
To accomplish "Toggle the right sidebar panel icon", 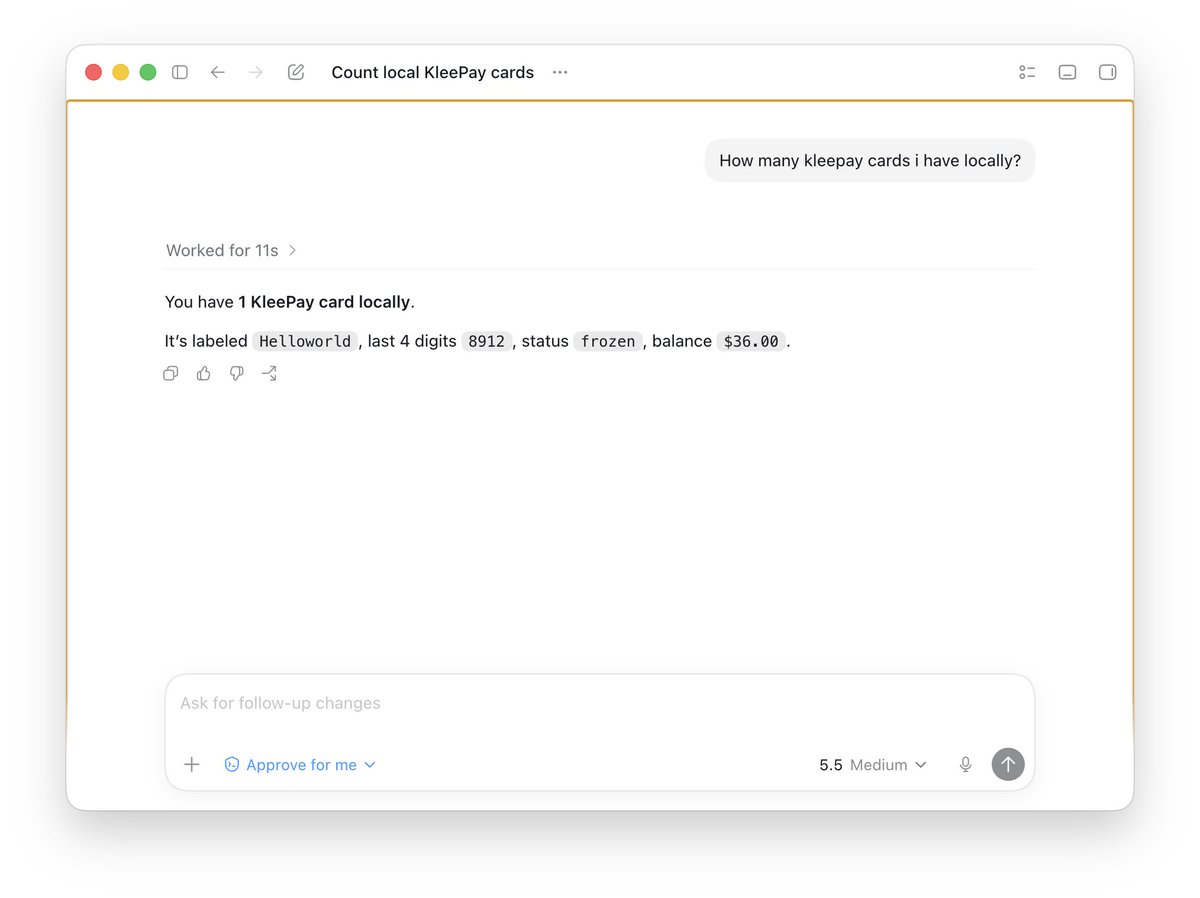I will click(1107, 72).
